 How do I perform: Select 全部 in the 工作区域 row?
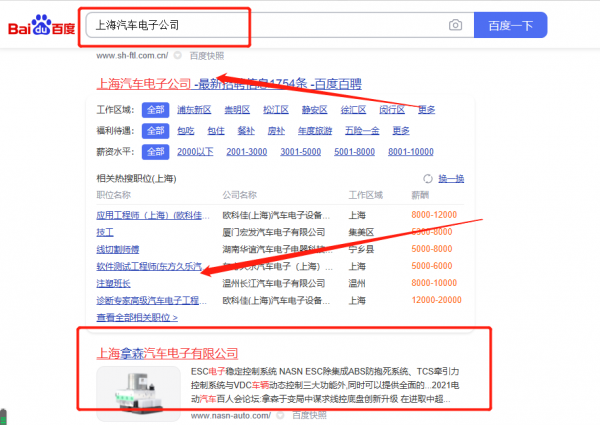[x=155, y=110]
